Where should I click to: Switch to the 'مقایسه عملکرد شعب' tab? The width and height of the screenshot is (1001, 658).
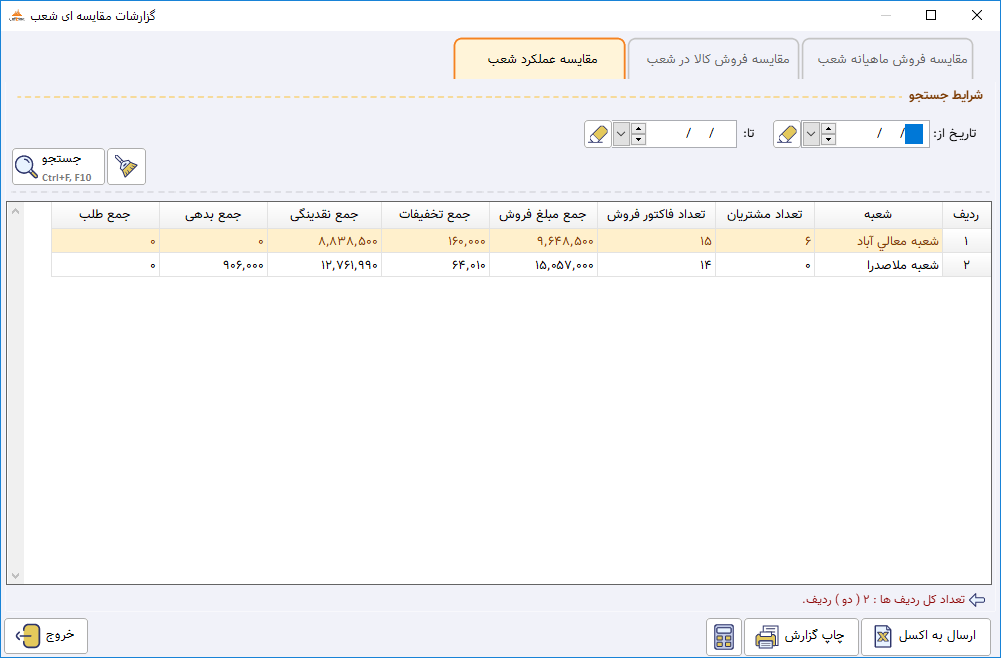pos(539,59)
